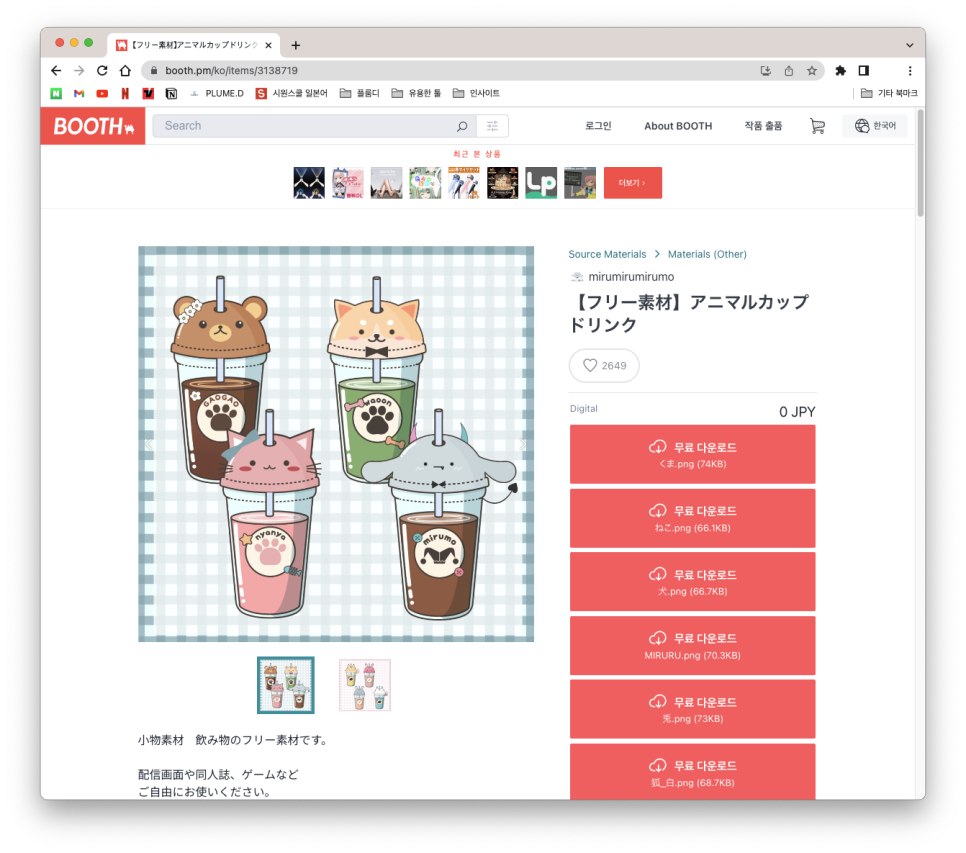Open the Naver bookmark icon
966x853 pixels.
pyautogui.click(x=56, y=94)
